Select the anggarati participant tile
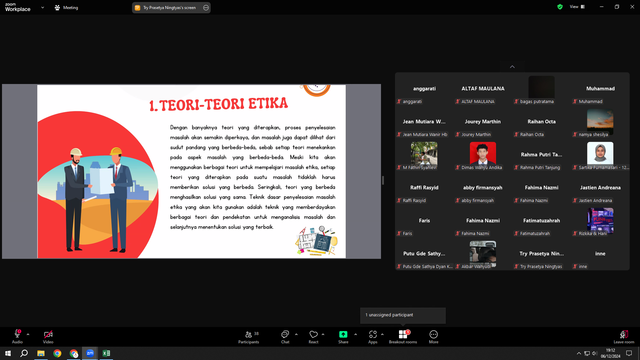 tap(424, 89)
